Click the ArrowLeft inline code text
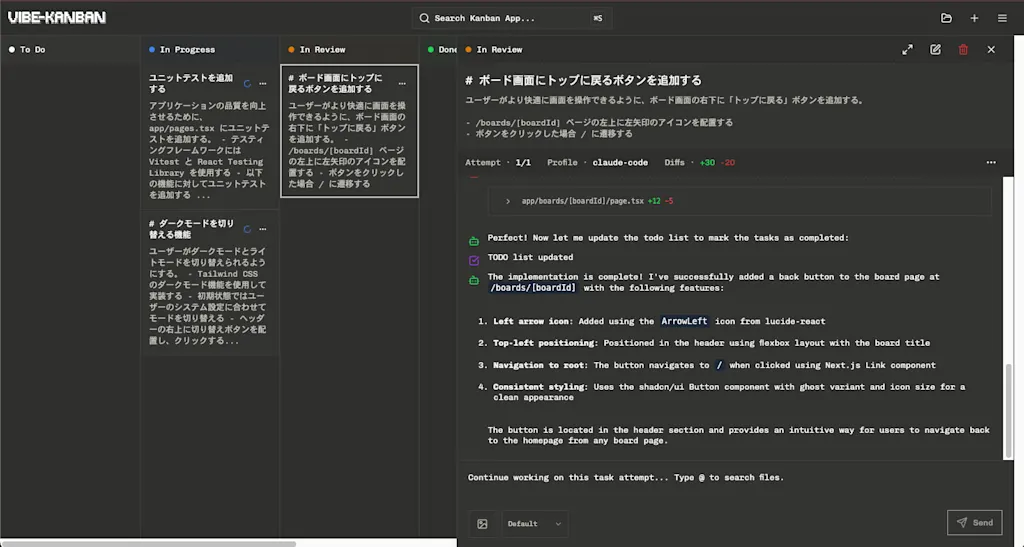 (x=684, y=321)
